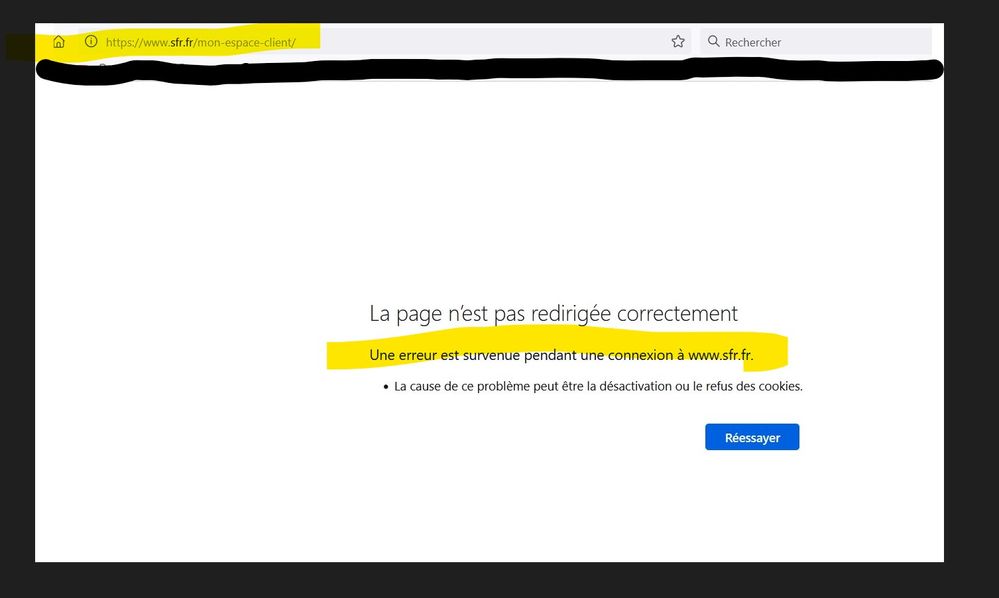Bookmark this page with the star icon
The image size is (999, 598).
pyautogui.click(x=678, y=42)
